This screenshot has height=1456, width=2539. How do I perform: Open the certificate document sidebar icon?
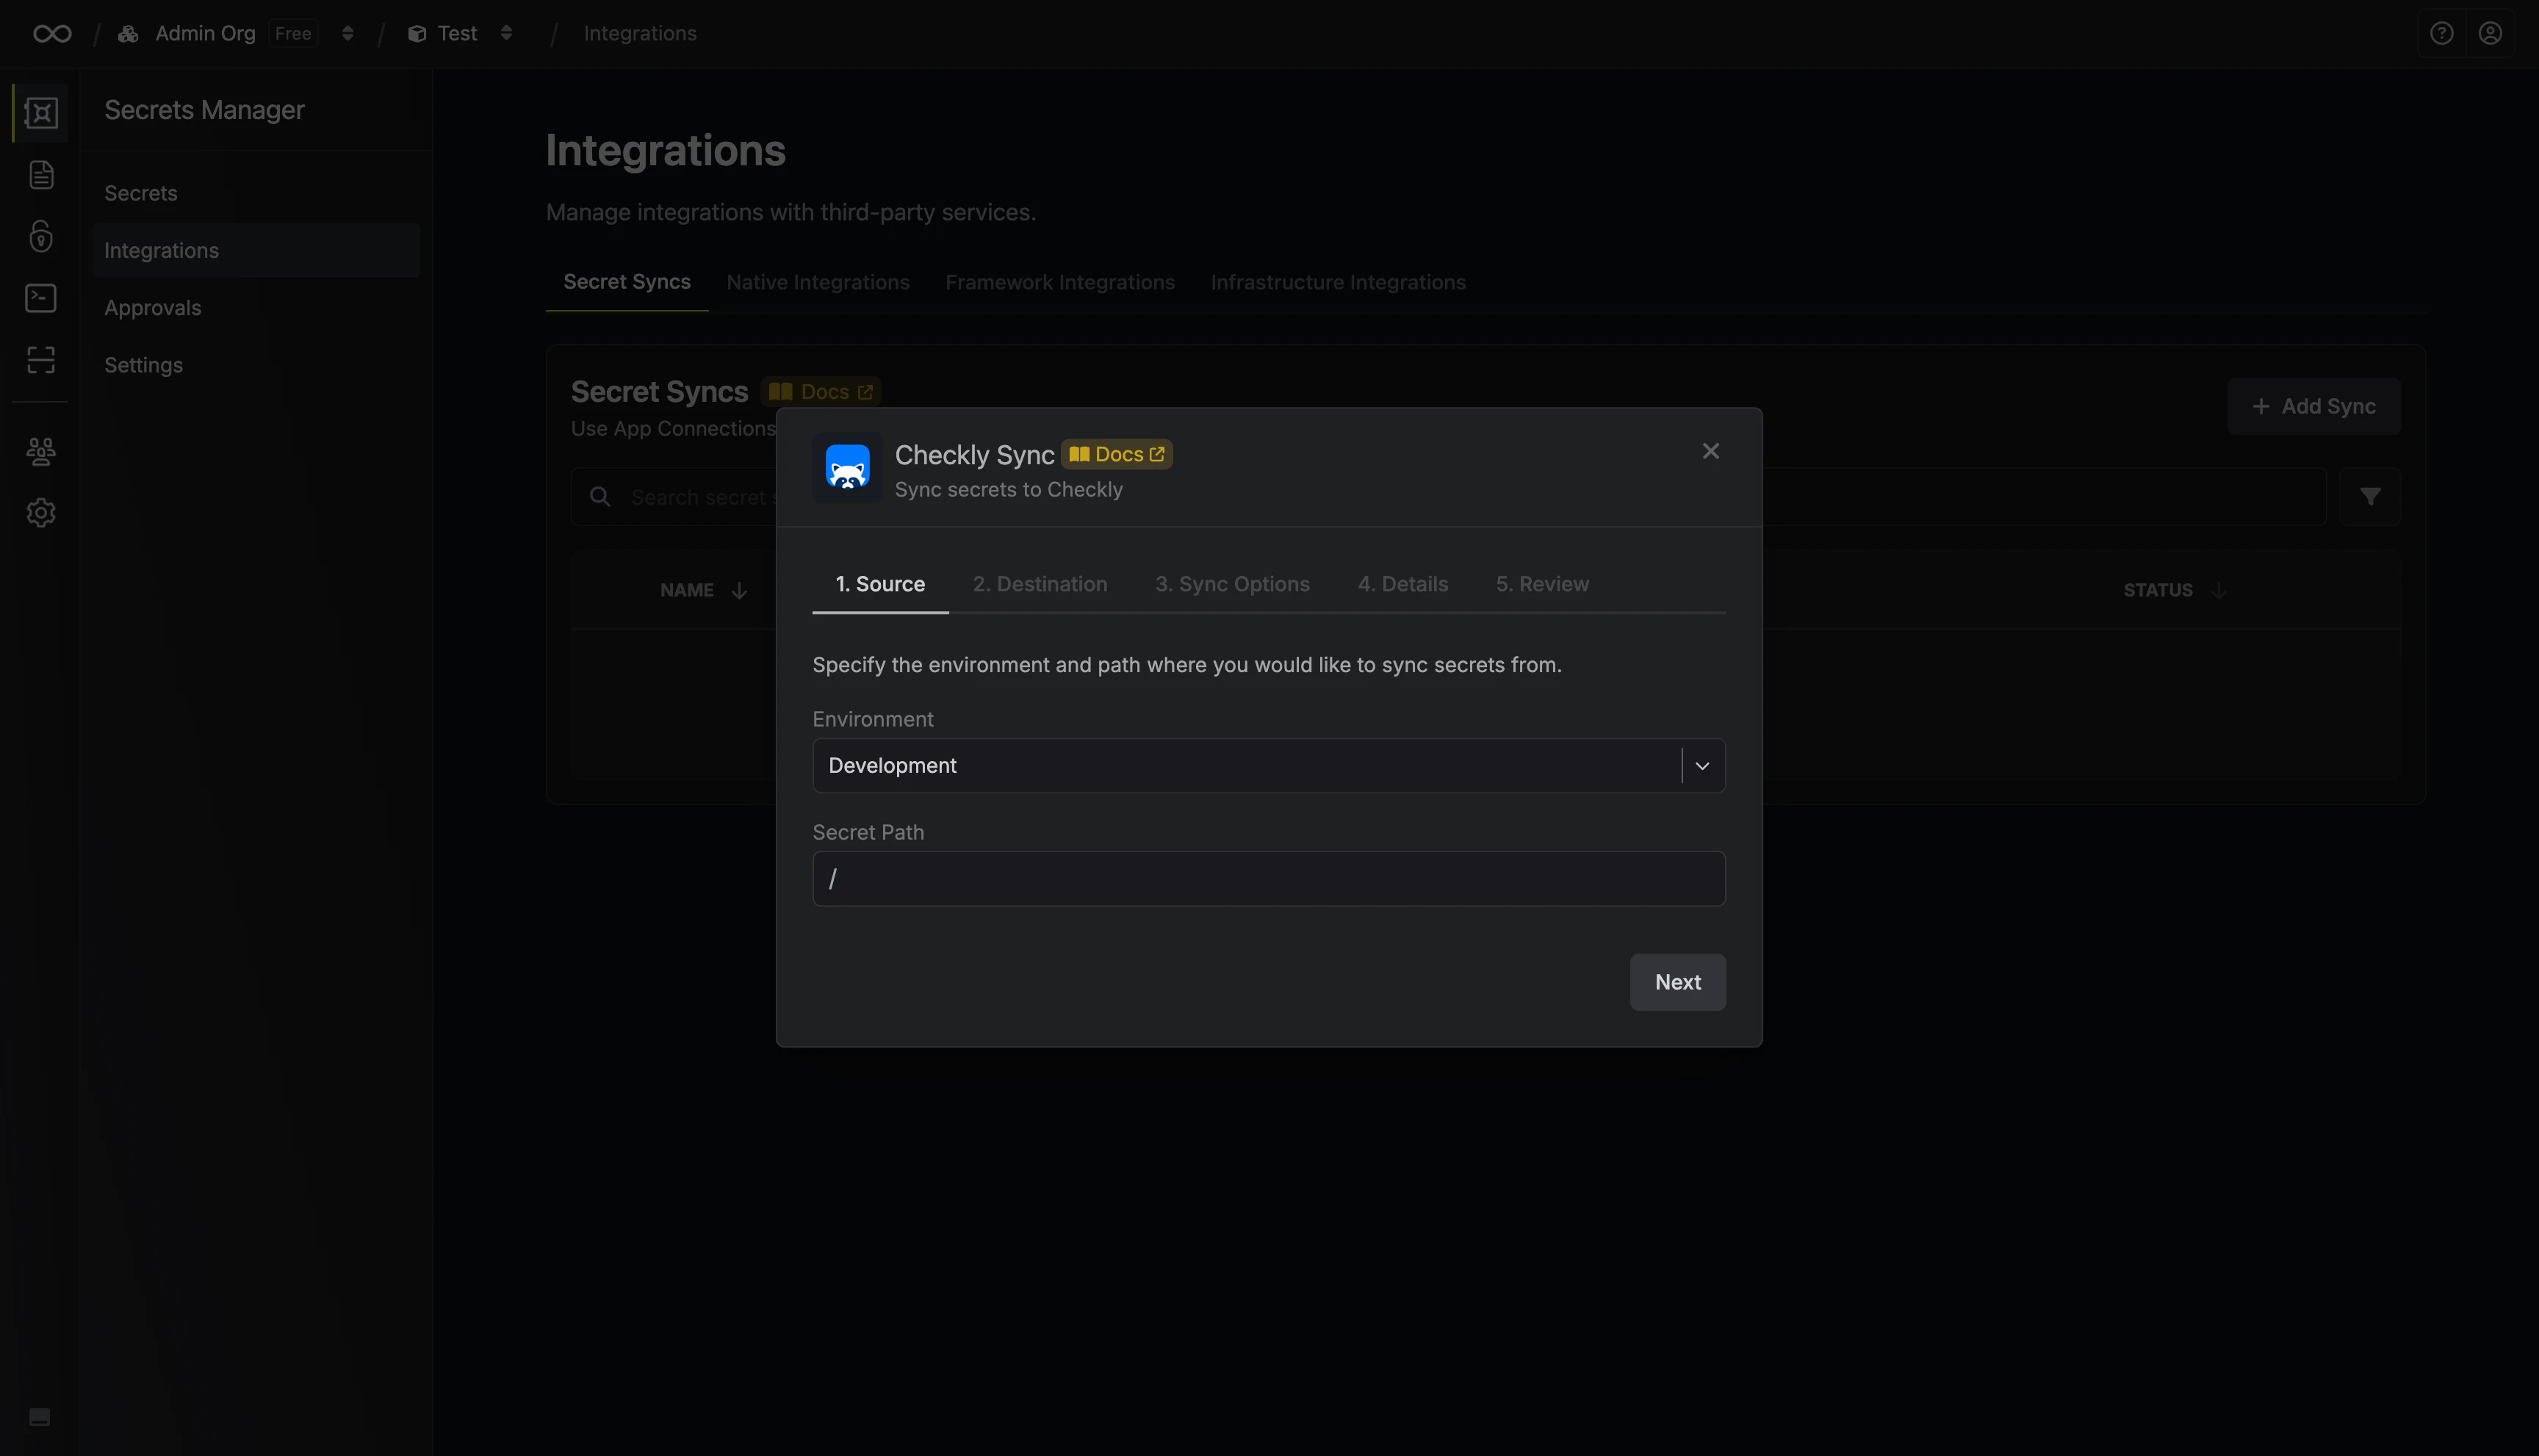coord(41,175)
